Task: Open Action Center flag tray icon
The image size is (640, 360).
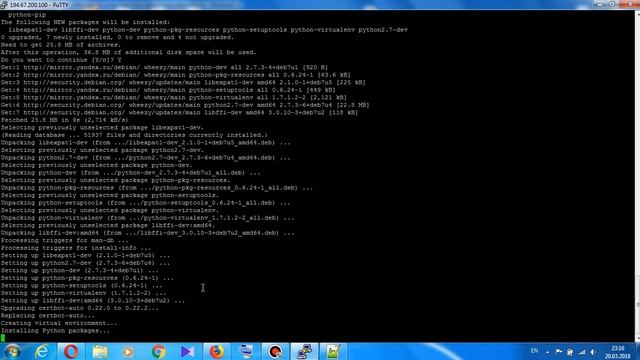Action: point(559,351)
